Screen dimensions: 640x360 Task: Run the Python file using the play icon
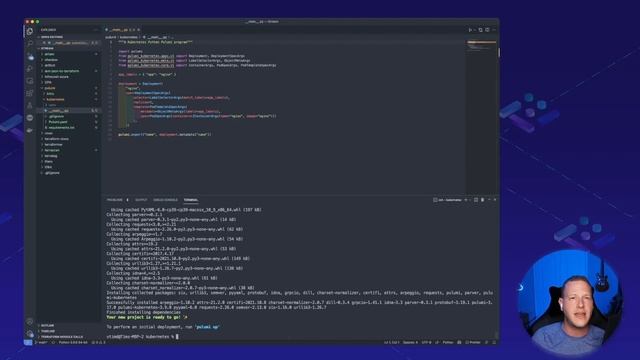470,30
